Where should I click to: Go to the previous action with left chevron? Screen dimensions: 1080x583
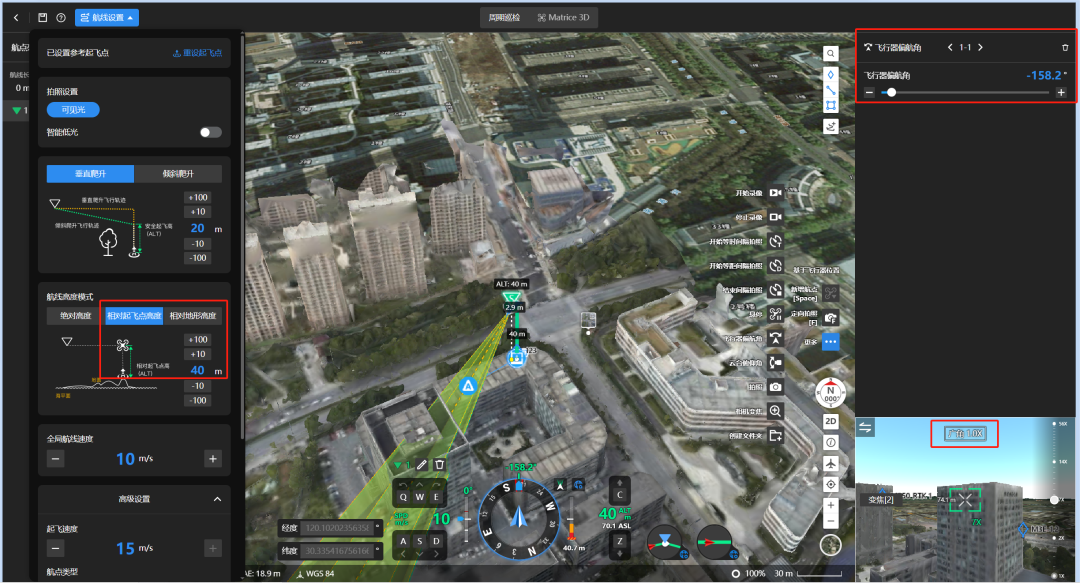(950, 48)
